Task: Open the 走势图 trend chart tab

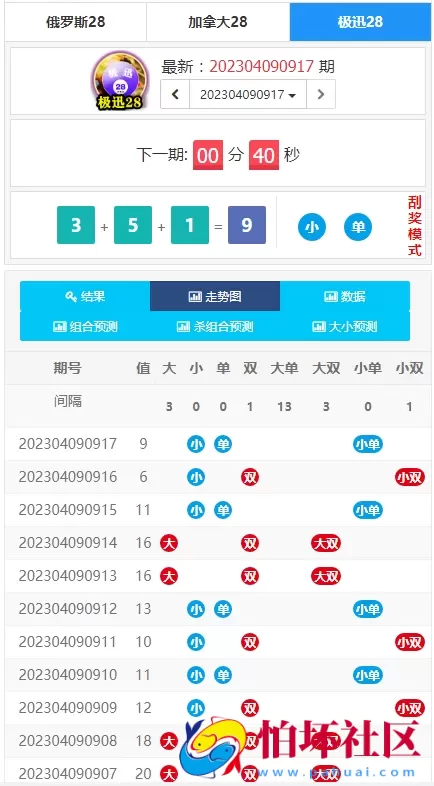Action: tap(215, 296)
